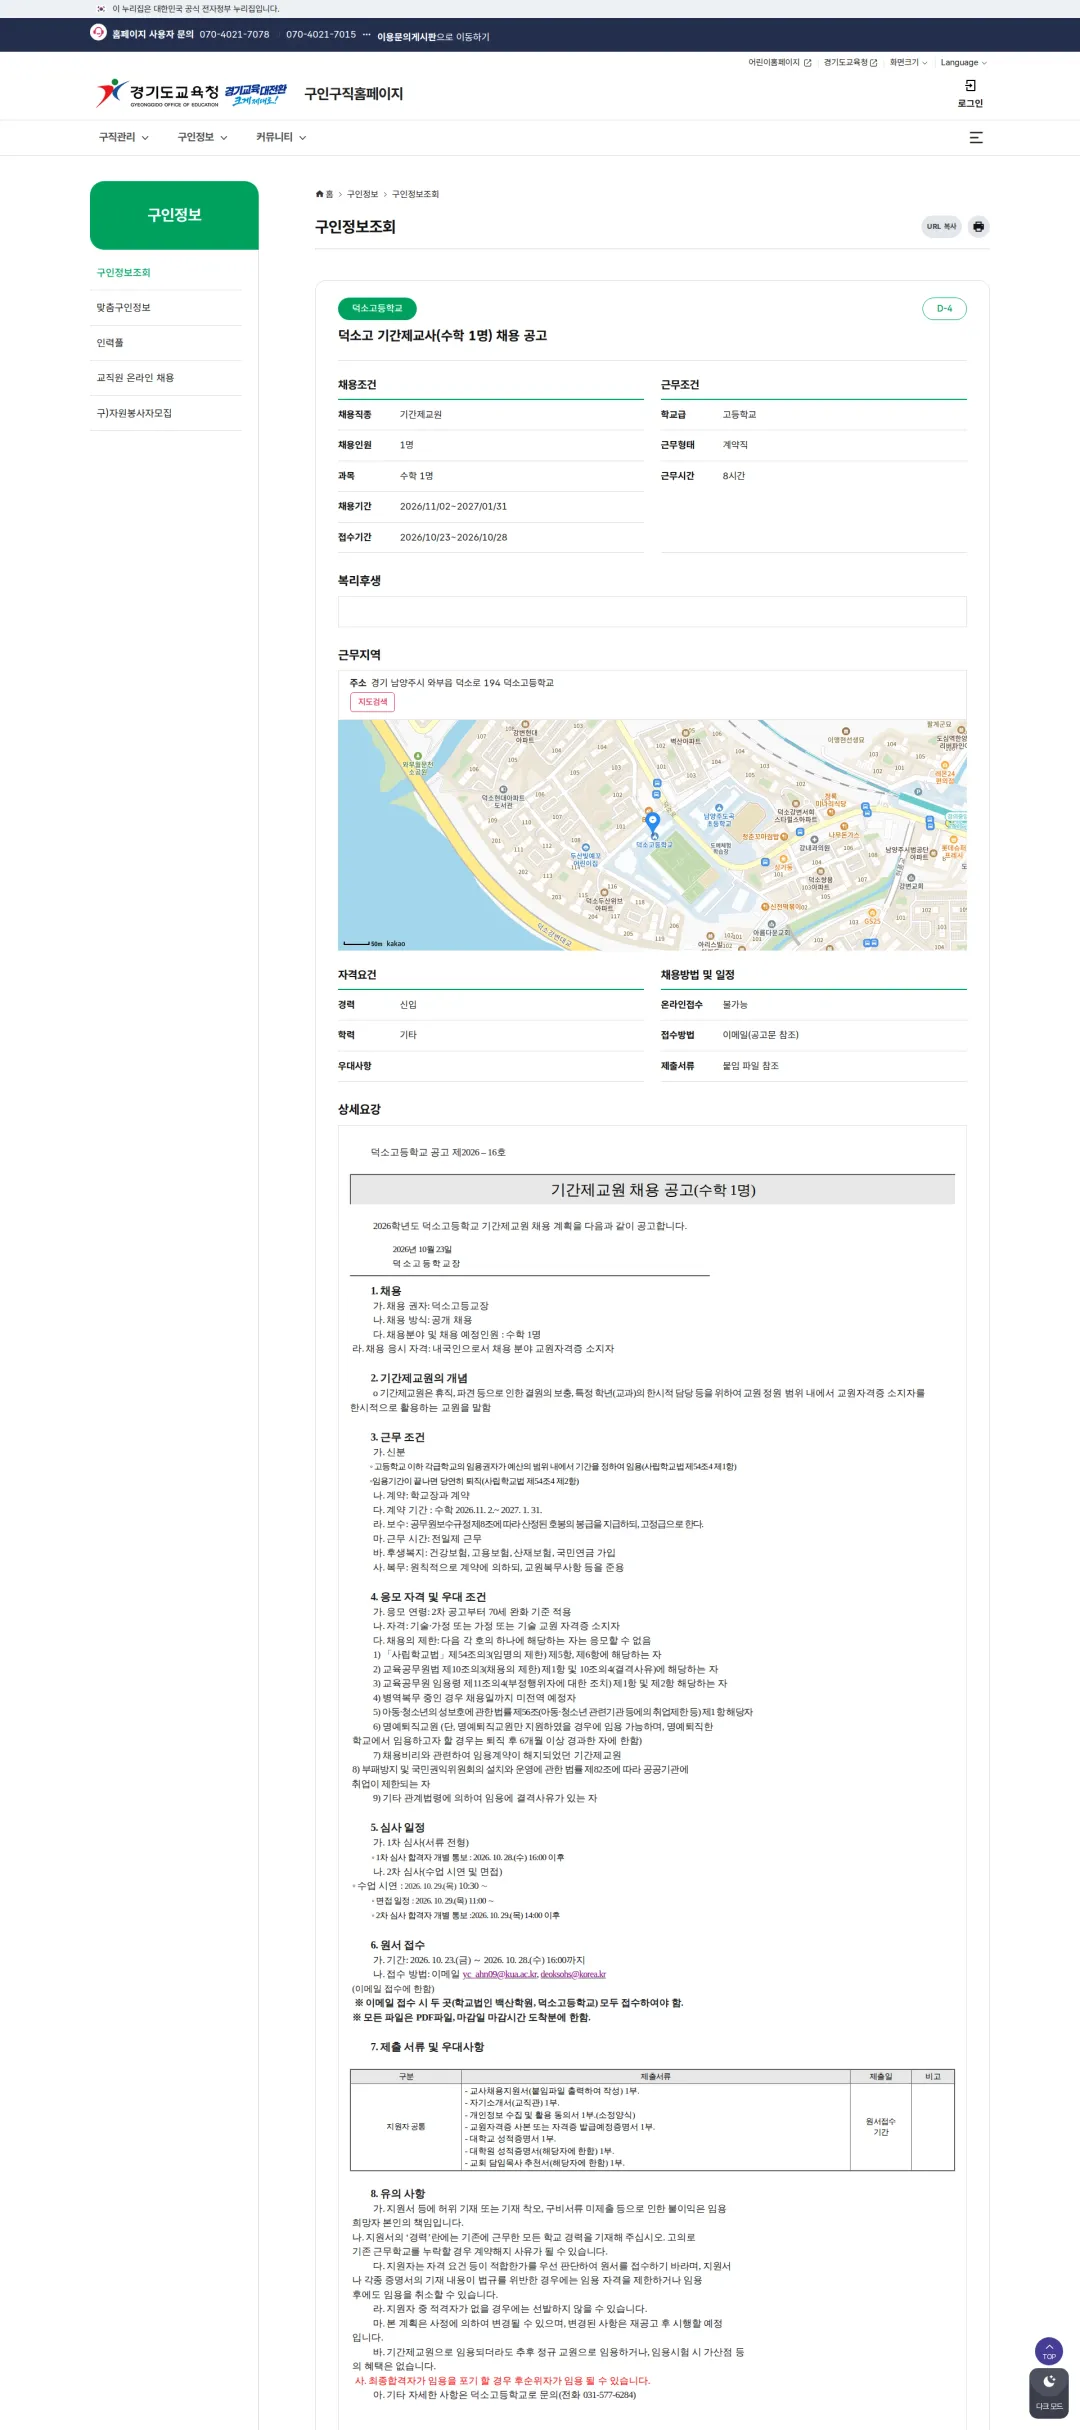Open the 경기도교육청 external link in the utility bar

(850, 63)
